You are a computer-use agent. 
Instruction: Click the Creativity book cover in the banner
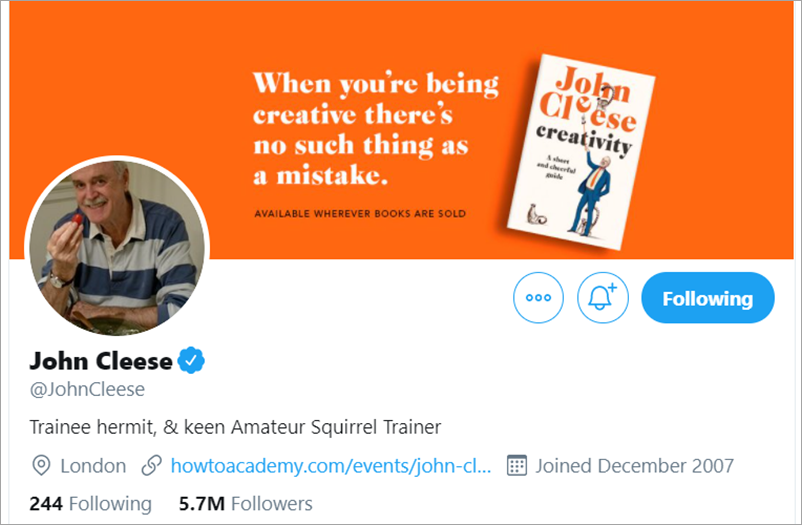580,152
